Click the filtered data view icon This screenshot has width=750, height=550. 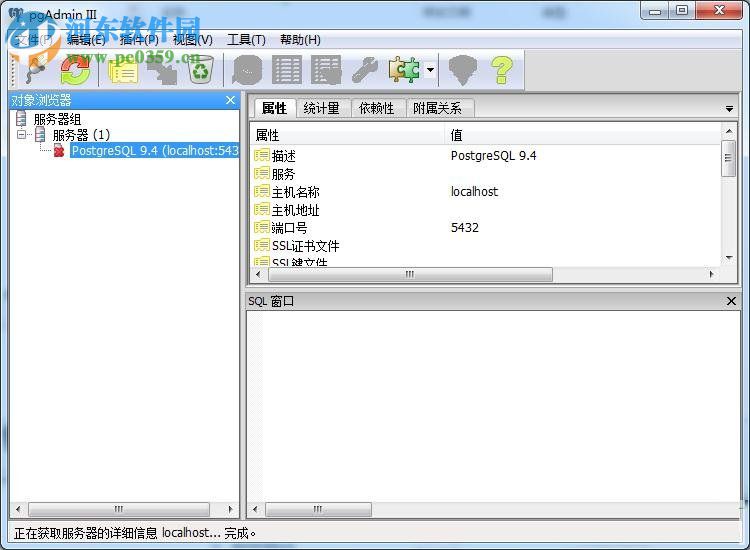pyautogui.click(x=326, y=70)
